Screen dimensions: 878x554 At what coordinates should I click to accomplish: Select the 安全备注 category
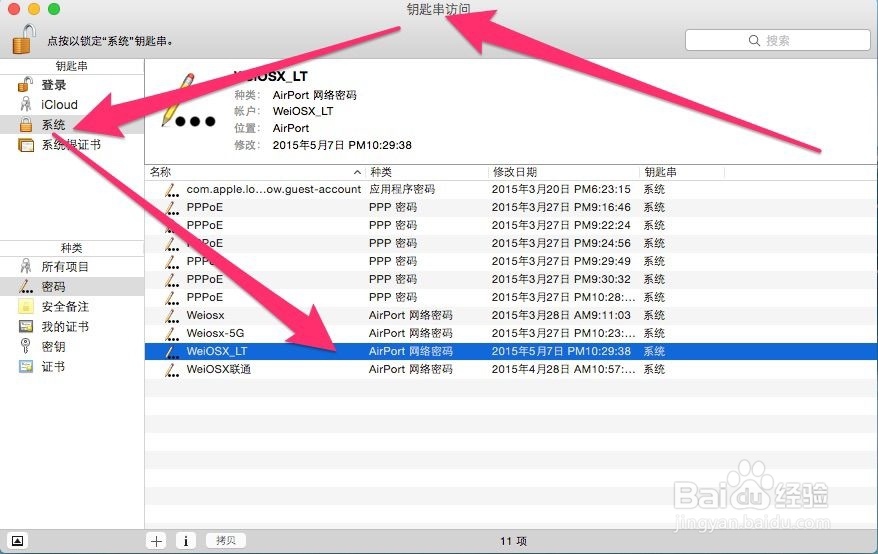72,306
